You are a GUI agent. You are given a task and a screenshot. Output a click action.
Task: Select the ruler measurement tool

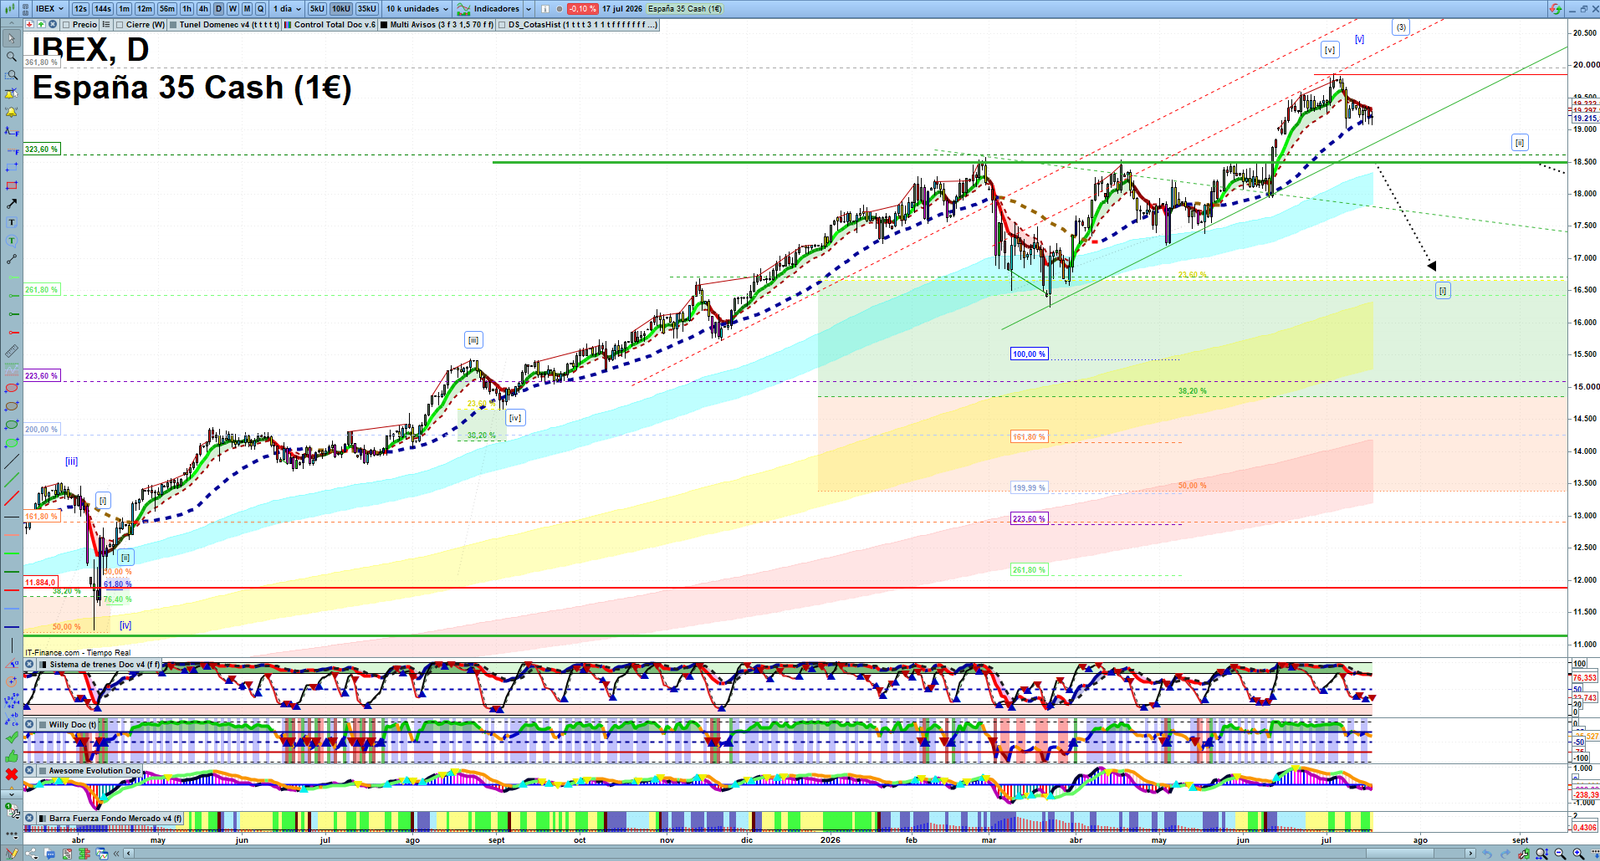pyautogui.click(x=11, y=351)
